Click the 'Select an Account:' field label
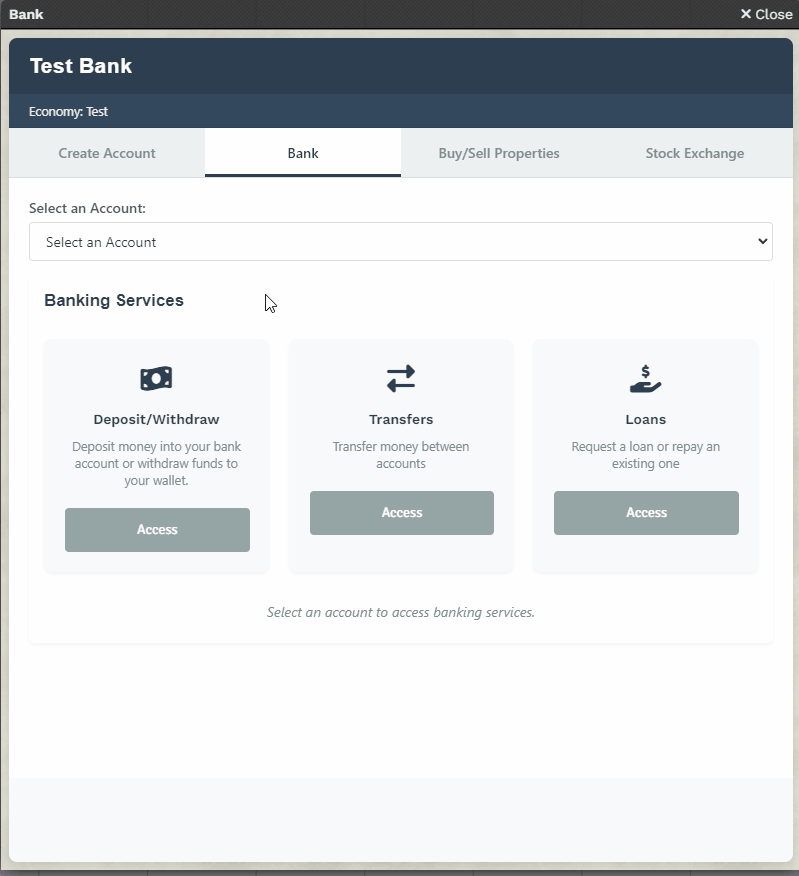The height and width of the screenshot is (876, 799). click(87, 208)
